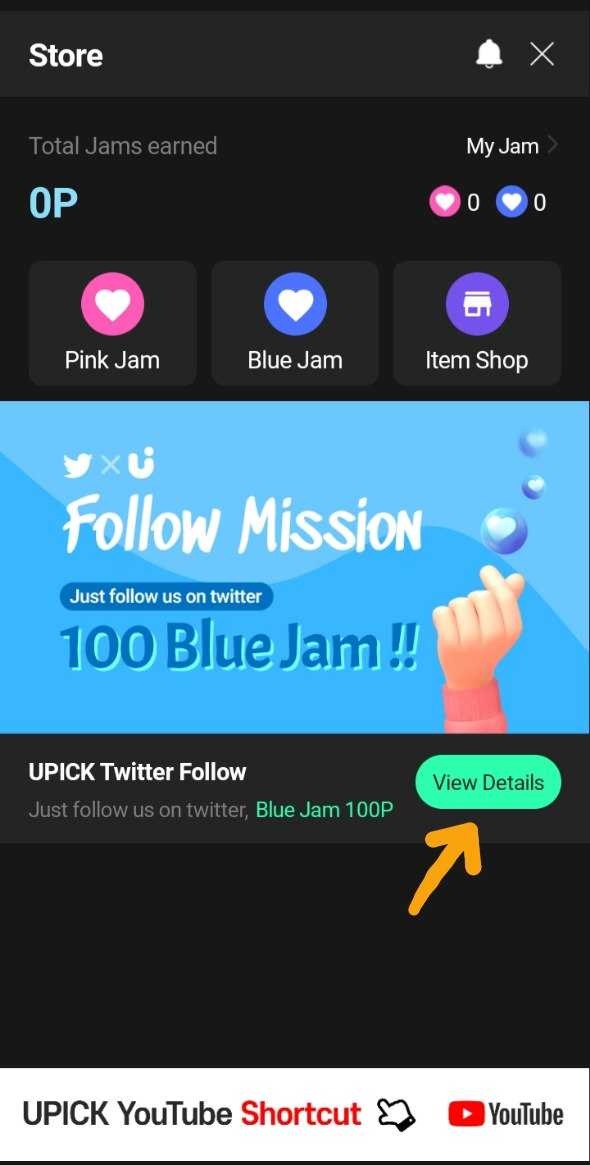Screen dimensions: 590x1165
Task: Expand My Jam chevron arrow
Action: 551,146
